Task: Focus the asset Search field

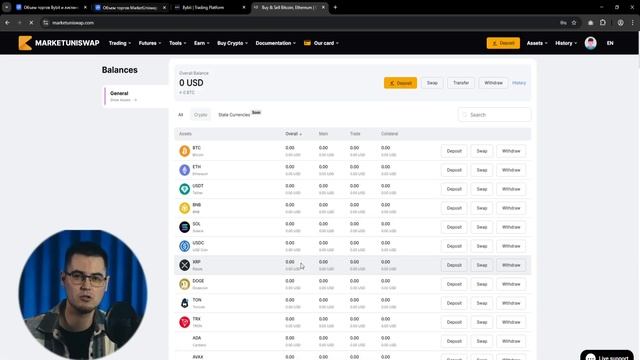Action: [494, 115]
